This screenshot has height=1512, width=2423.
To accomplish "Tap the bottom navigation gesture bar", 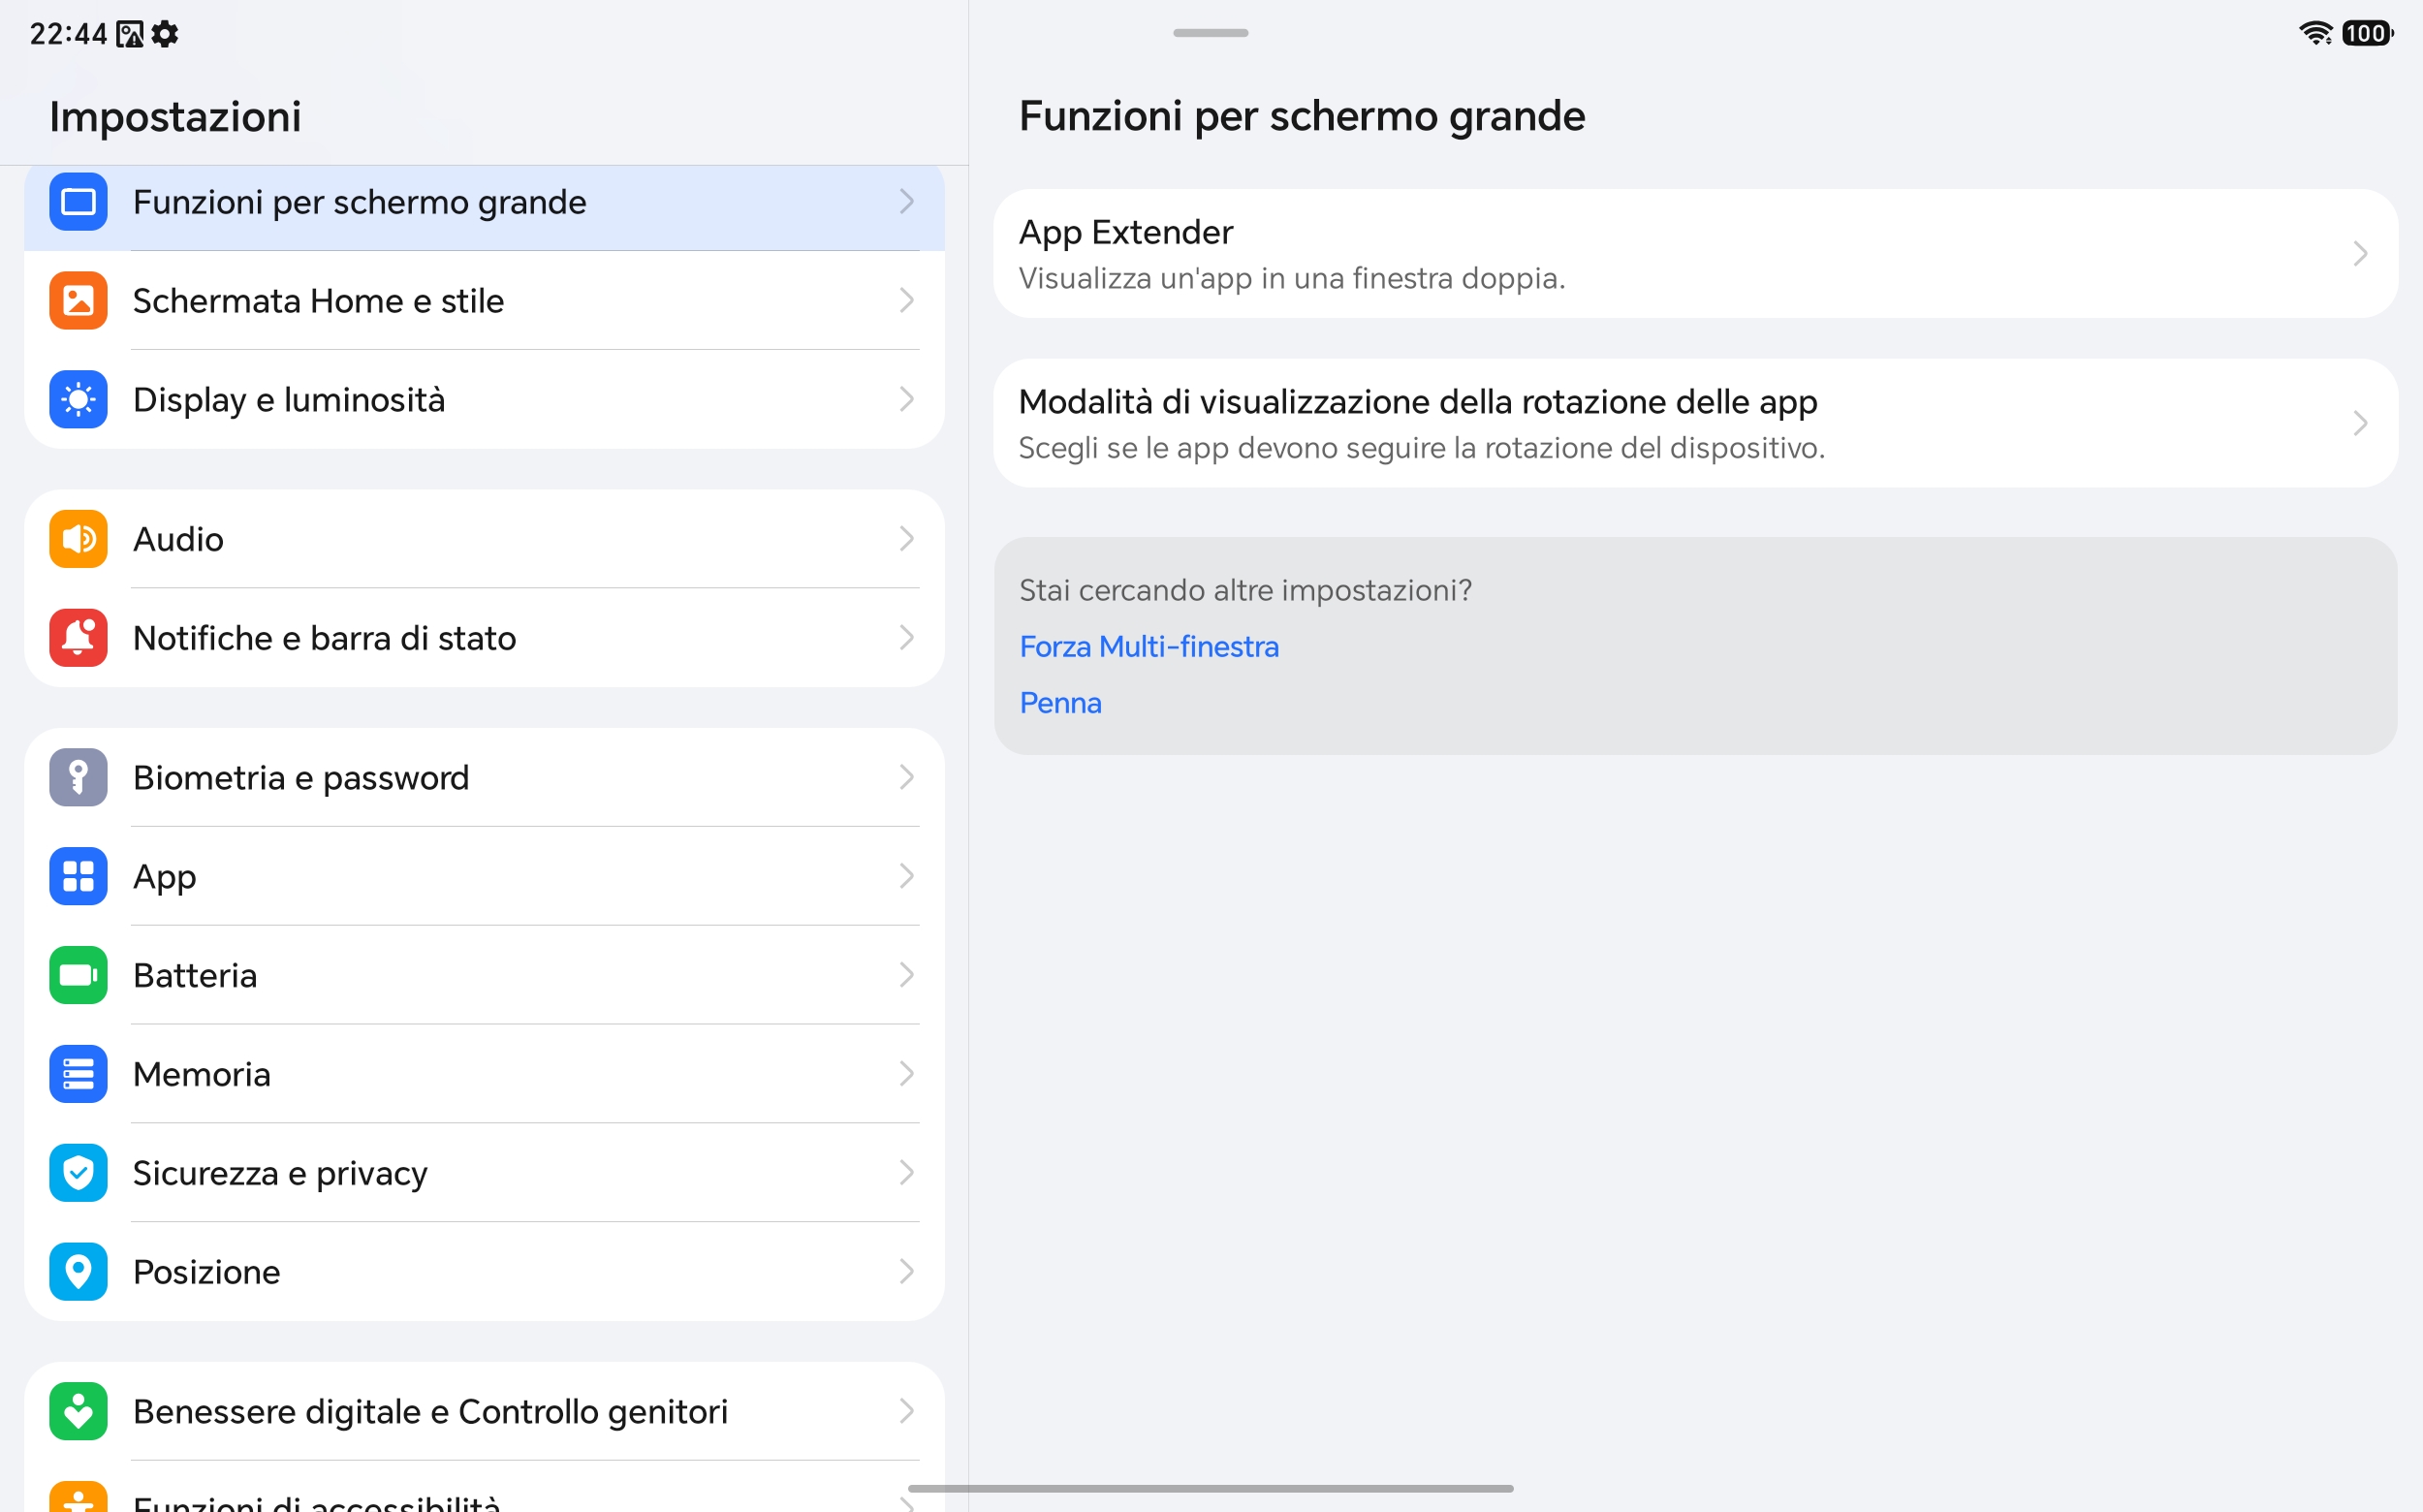I will (x=1210, y=1489).
